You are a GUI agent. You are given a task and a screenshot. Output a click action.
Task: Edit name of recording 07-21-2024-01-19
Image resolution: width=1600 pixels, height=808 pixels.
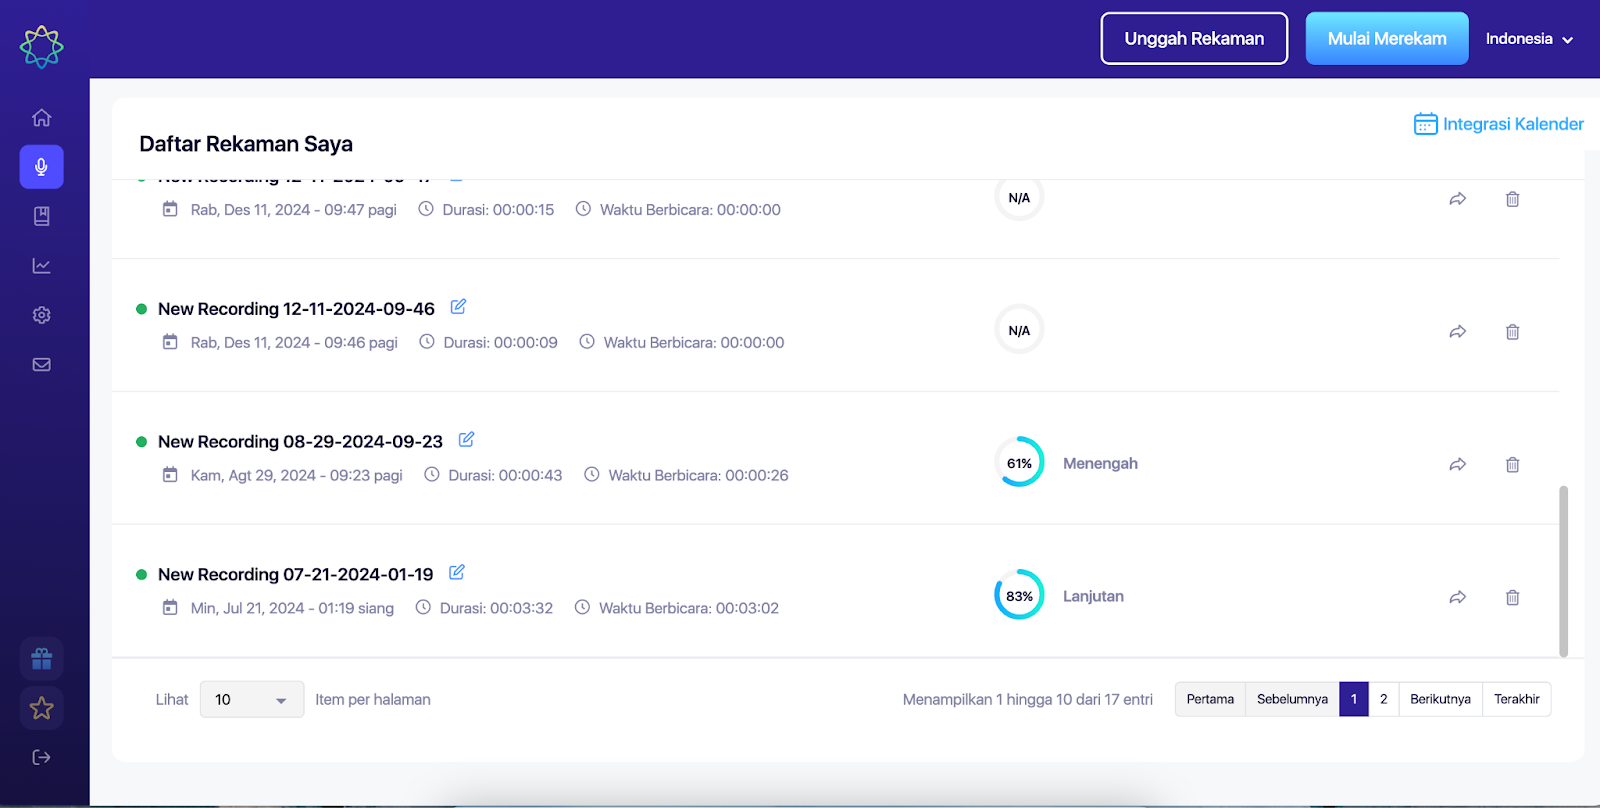457,572
